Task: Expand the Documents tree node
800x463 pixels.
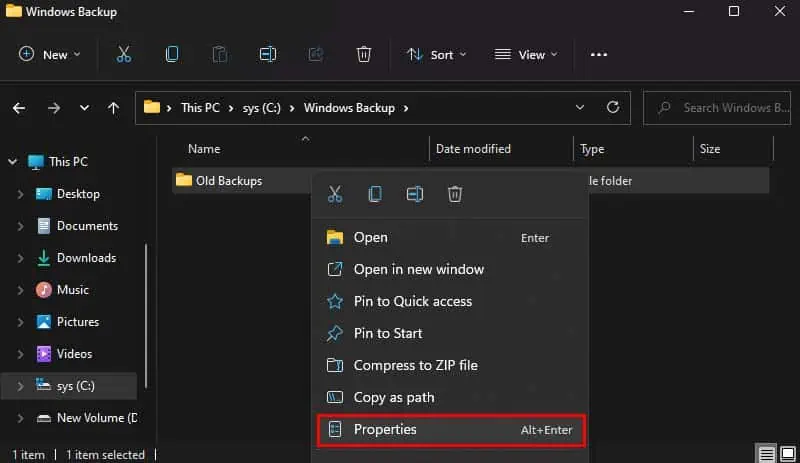Action: [20, 226]
